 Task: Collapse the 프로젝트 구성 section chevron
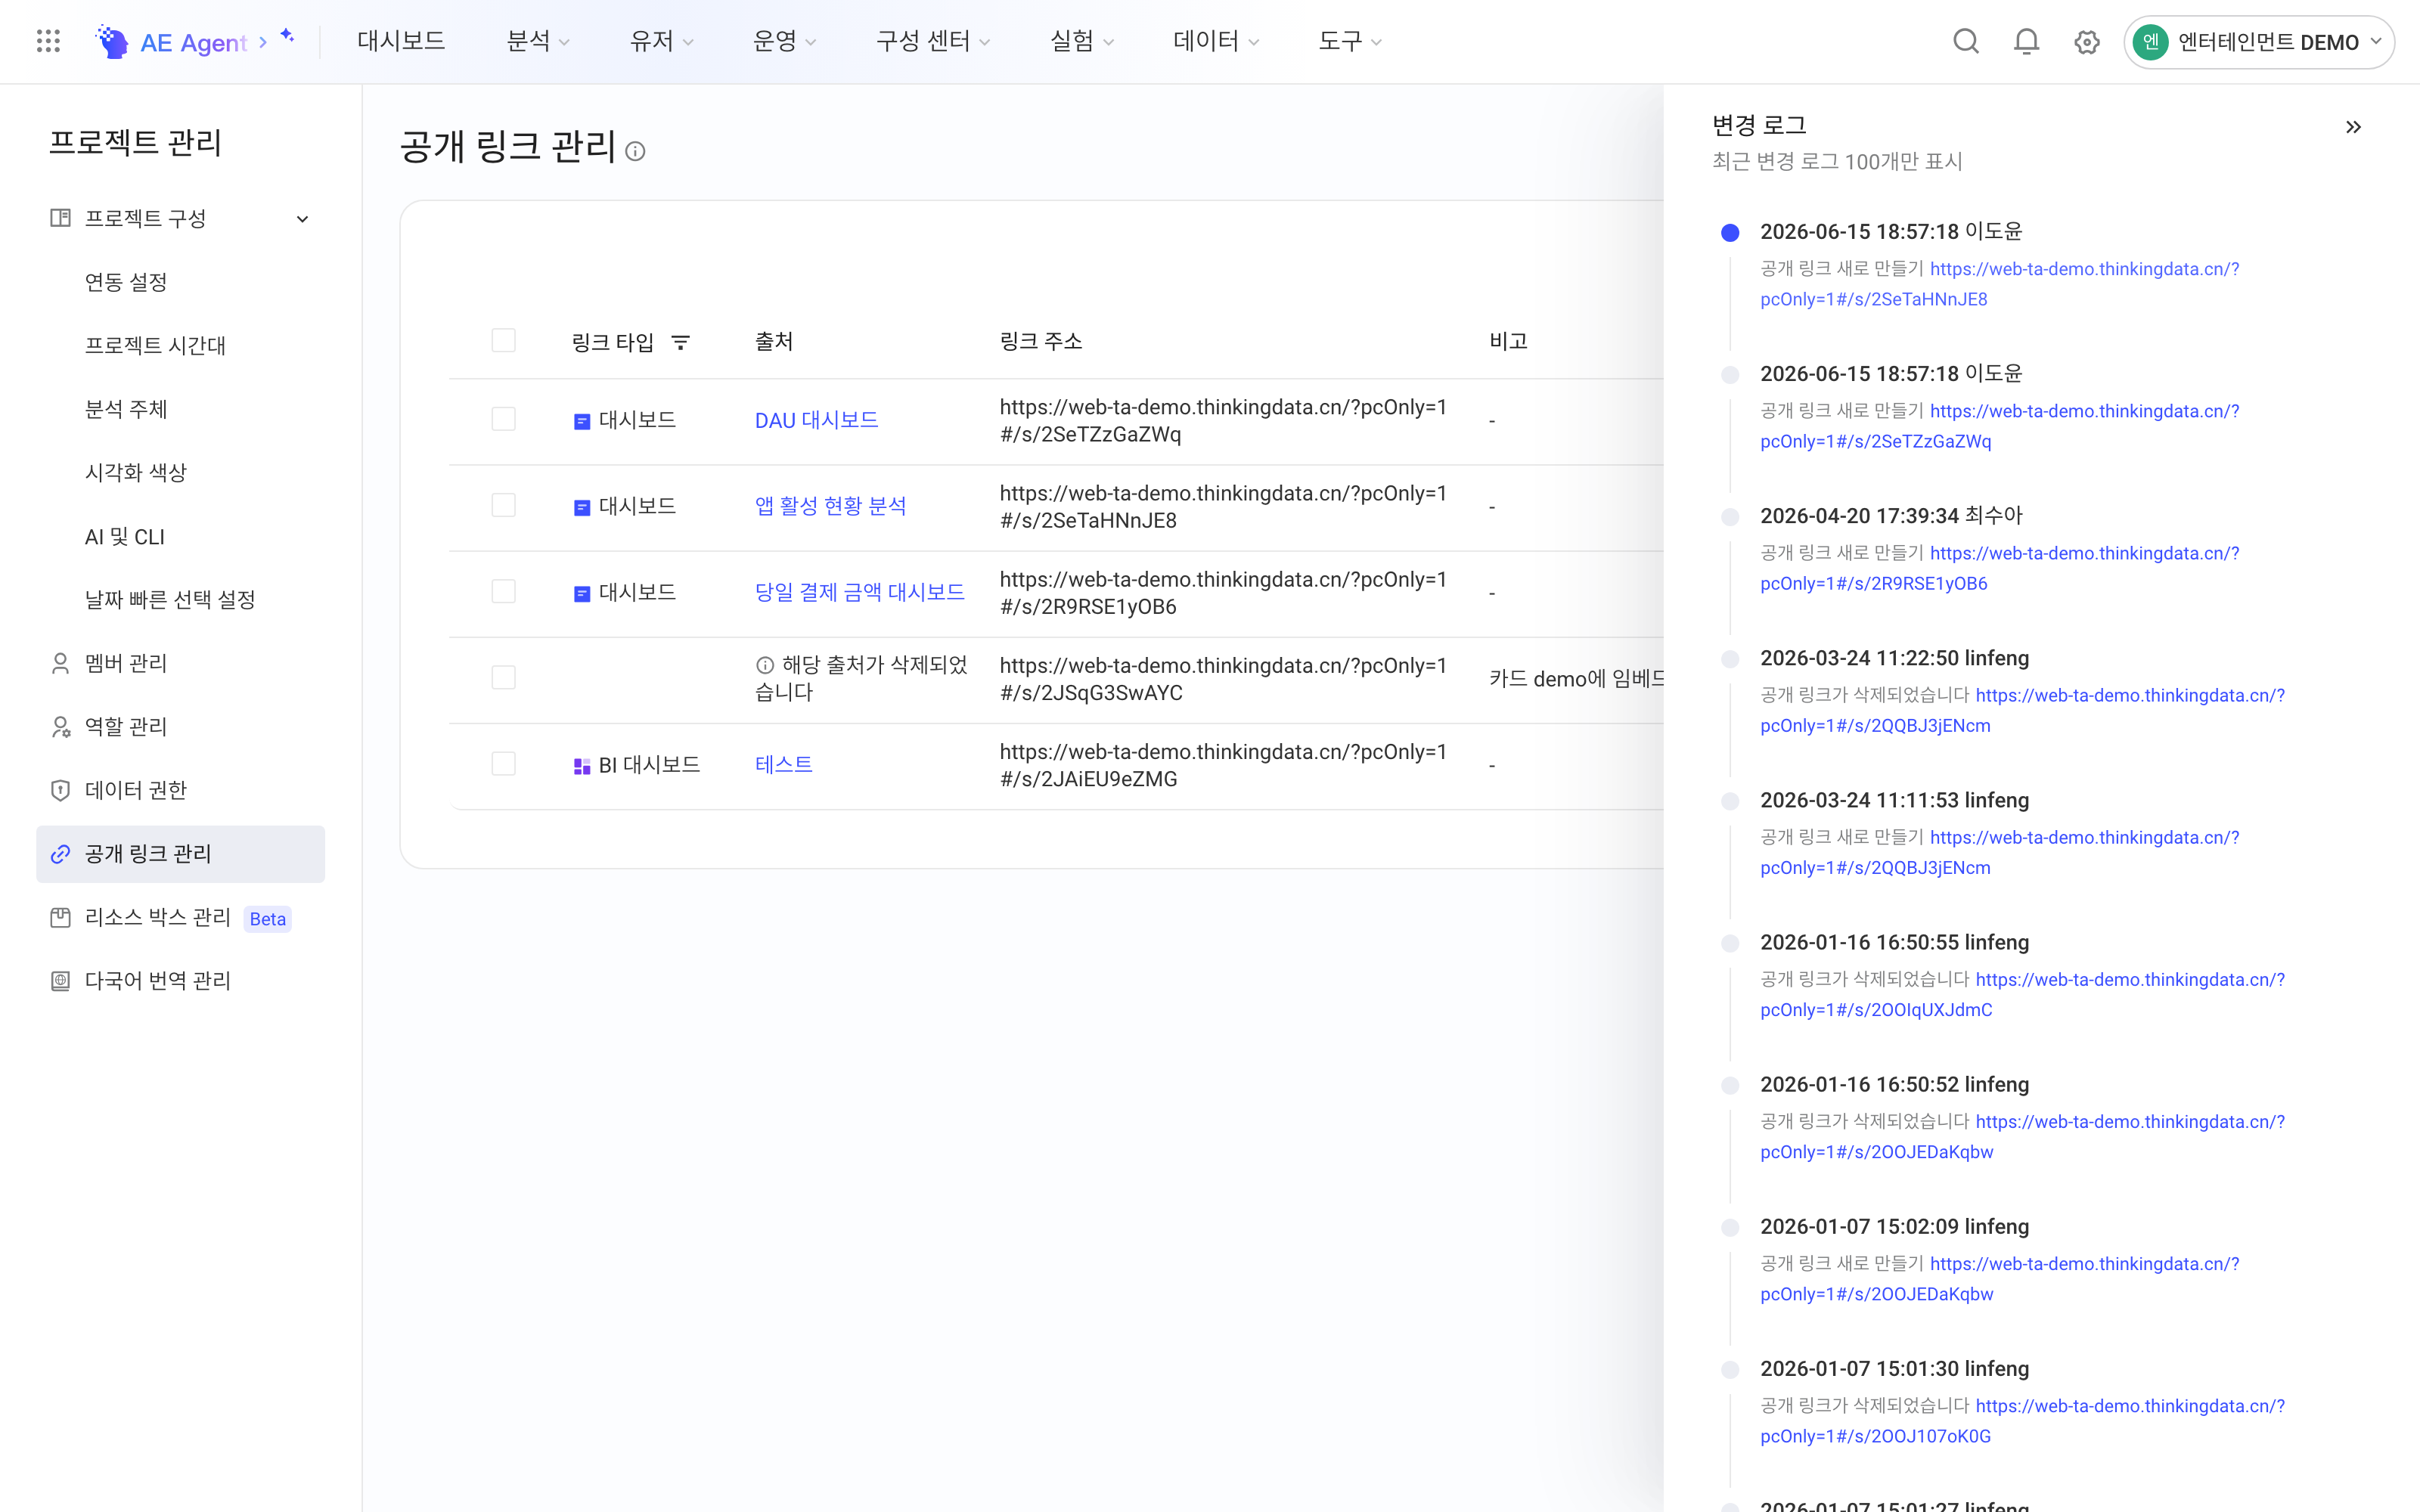[302, 219]
